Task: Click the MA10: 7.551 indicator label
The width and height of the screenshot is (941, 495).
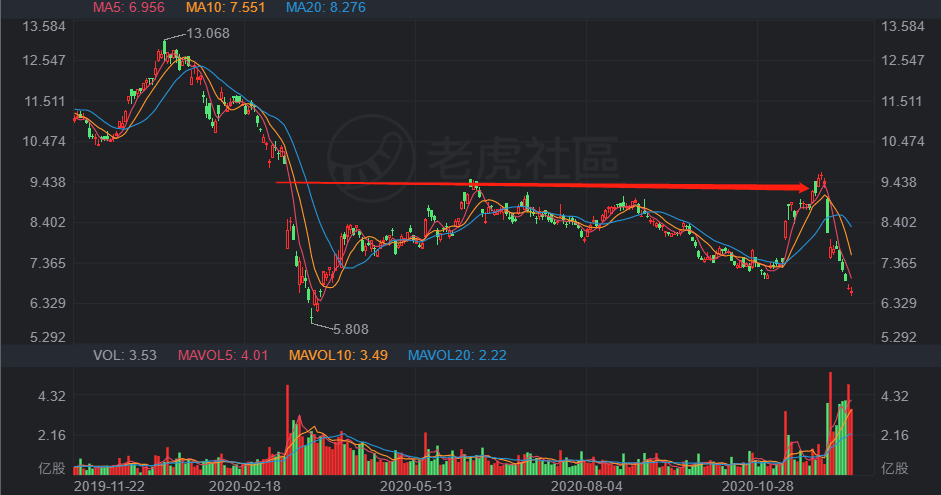Action: [x=225, y=7]
